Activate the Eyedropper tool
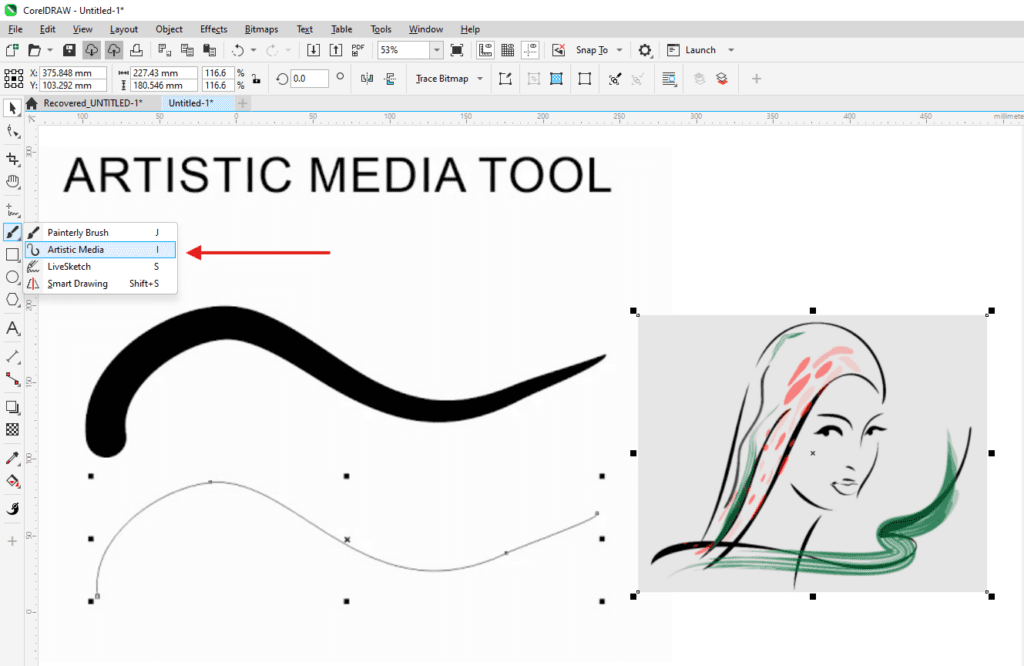This screenshot has width=1024, height=666. [13, 458]
